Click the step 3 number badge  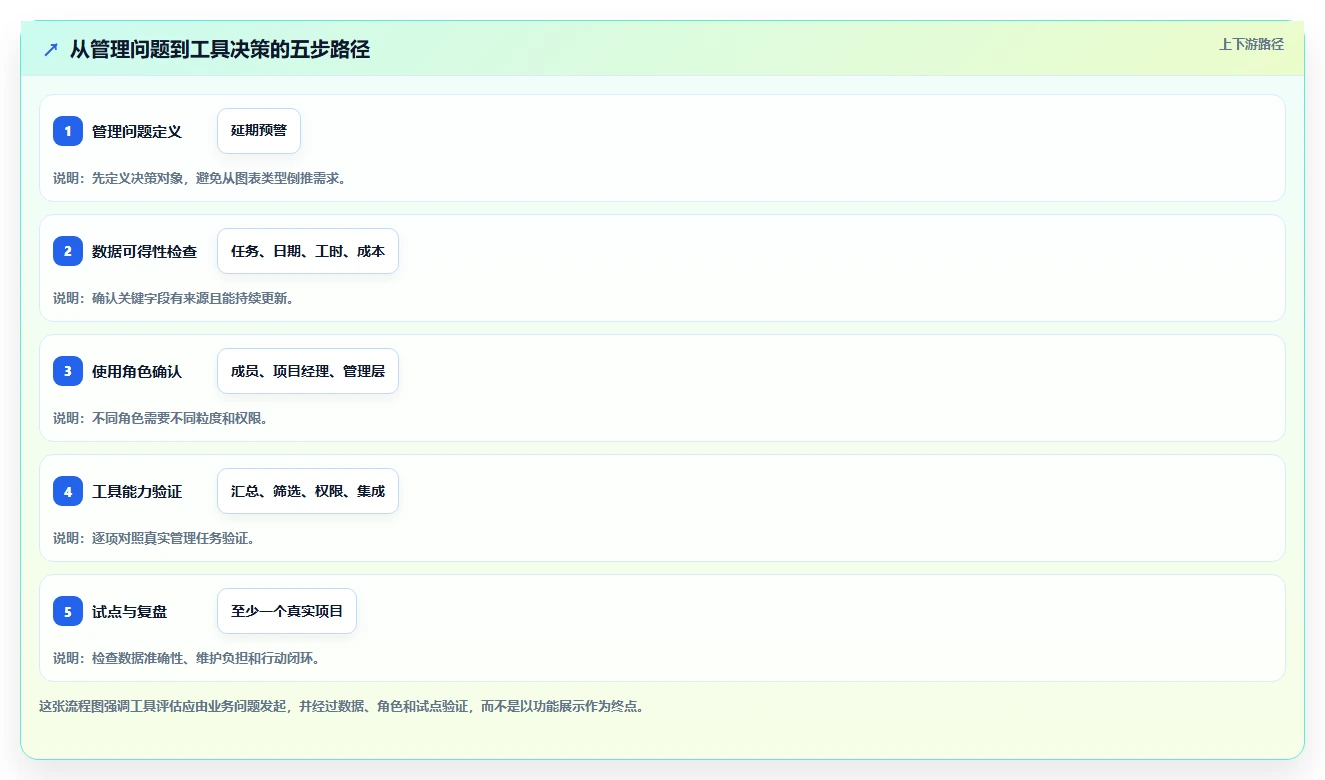click(x=68, y=371)
